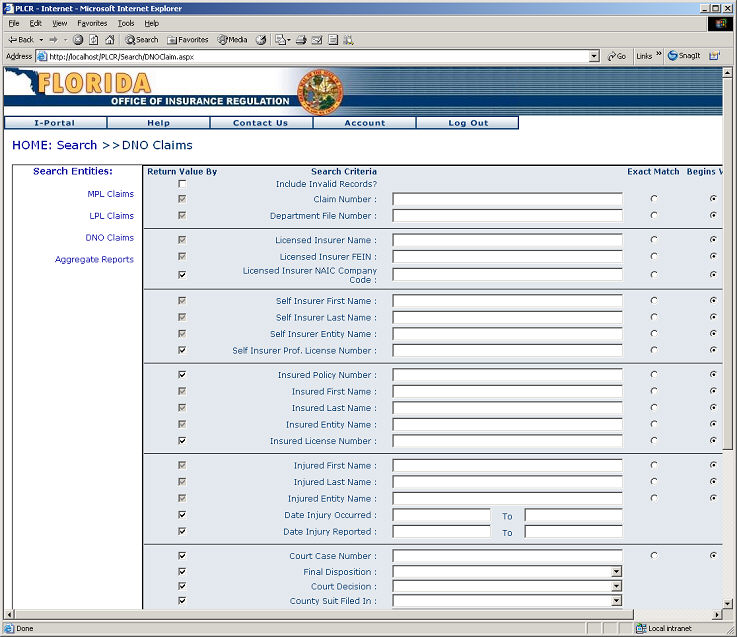Click the Back button in the browser toolbar
This screenshot has width=737, height=637.
pos(20,40)
